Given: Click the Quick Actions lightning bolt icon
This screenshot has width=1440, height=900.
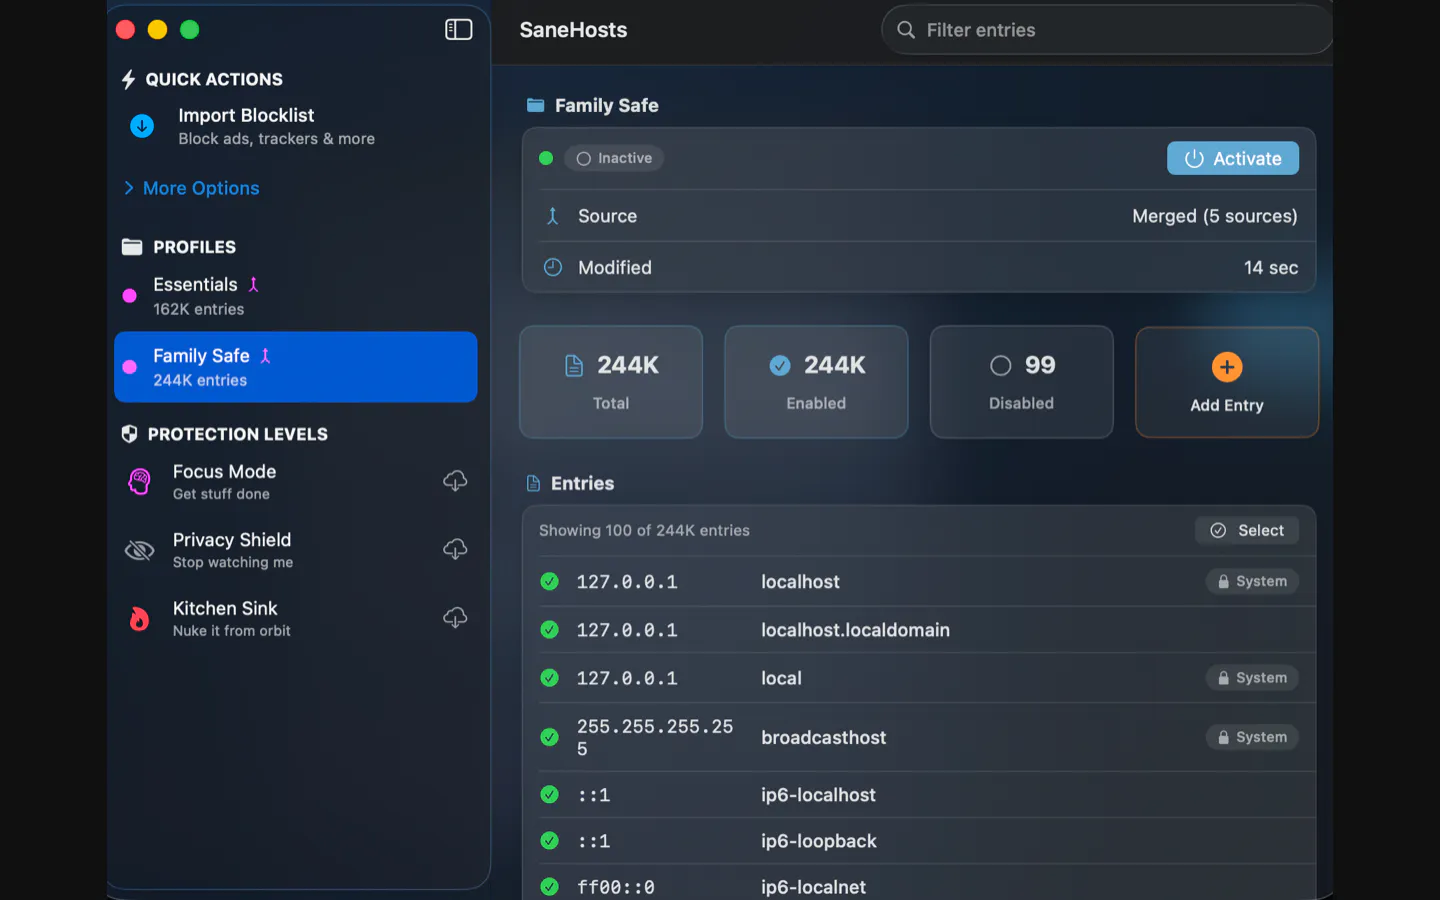Looking at the screenshot, I should 128,79.
